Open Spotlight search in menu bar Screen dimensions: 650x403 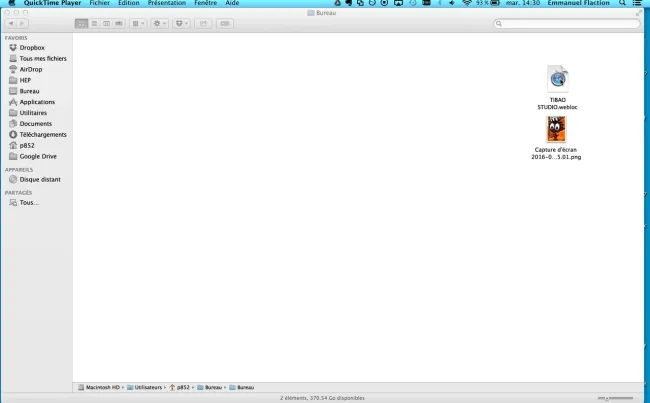[622, 3]
